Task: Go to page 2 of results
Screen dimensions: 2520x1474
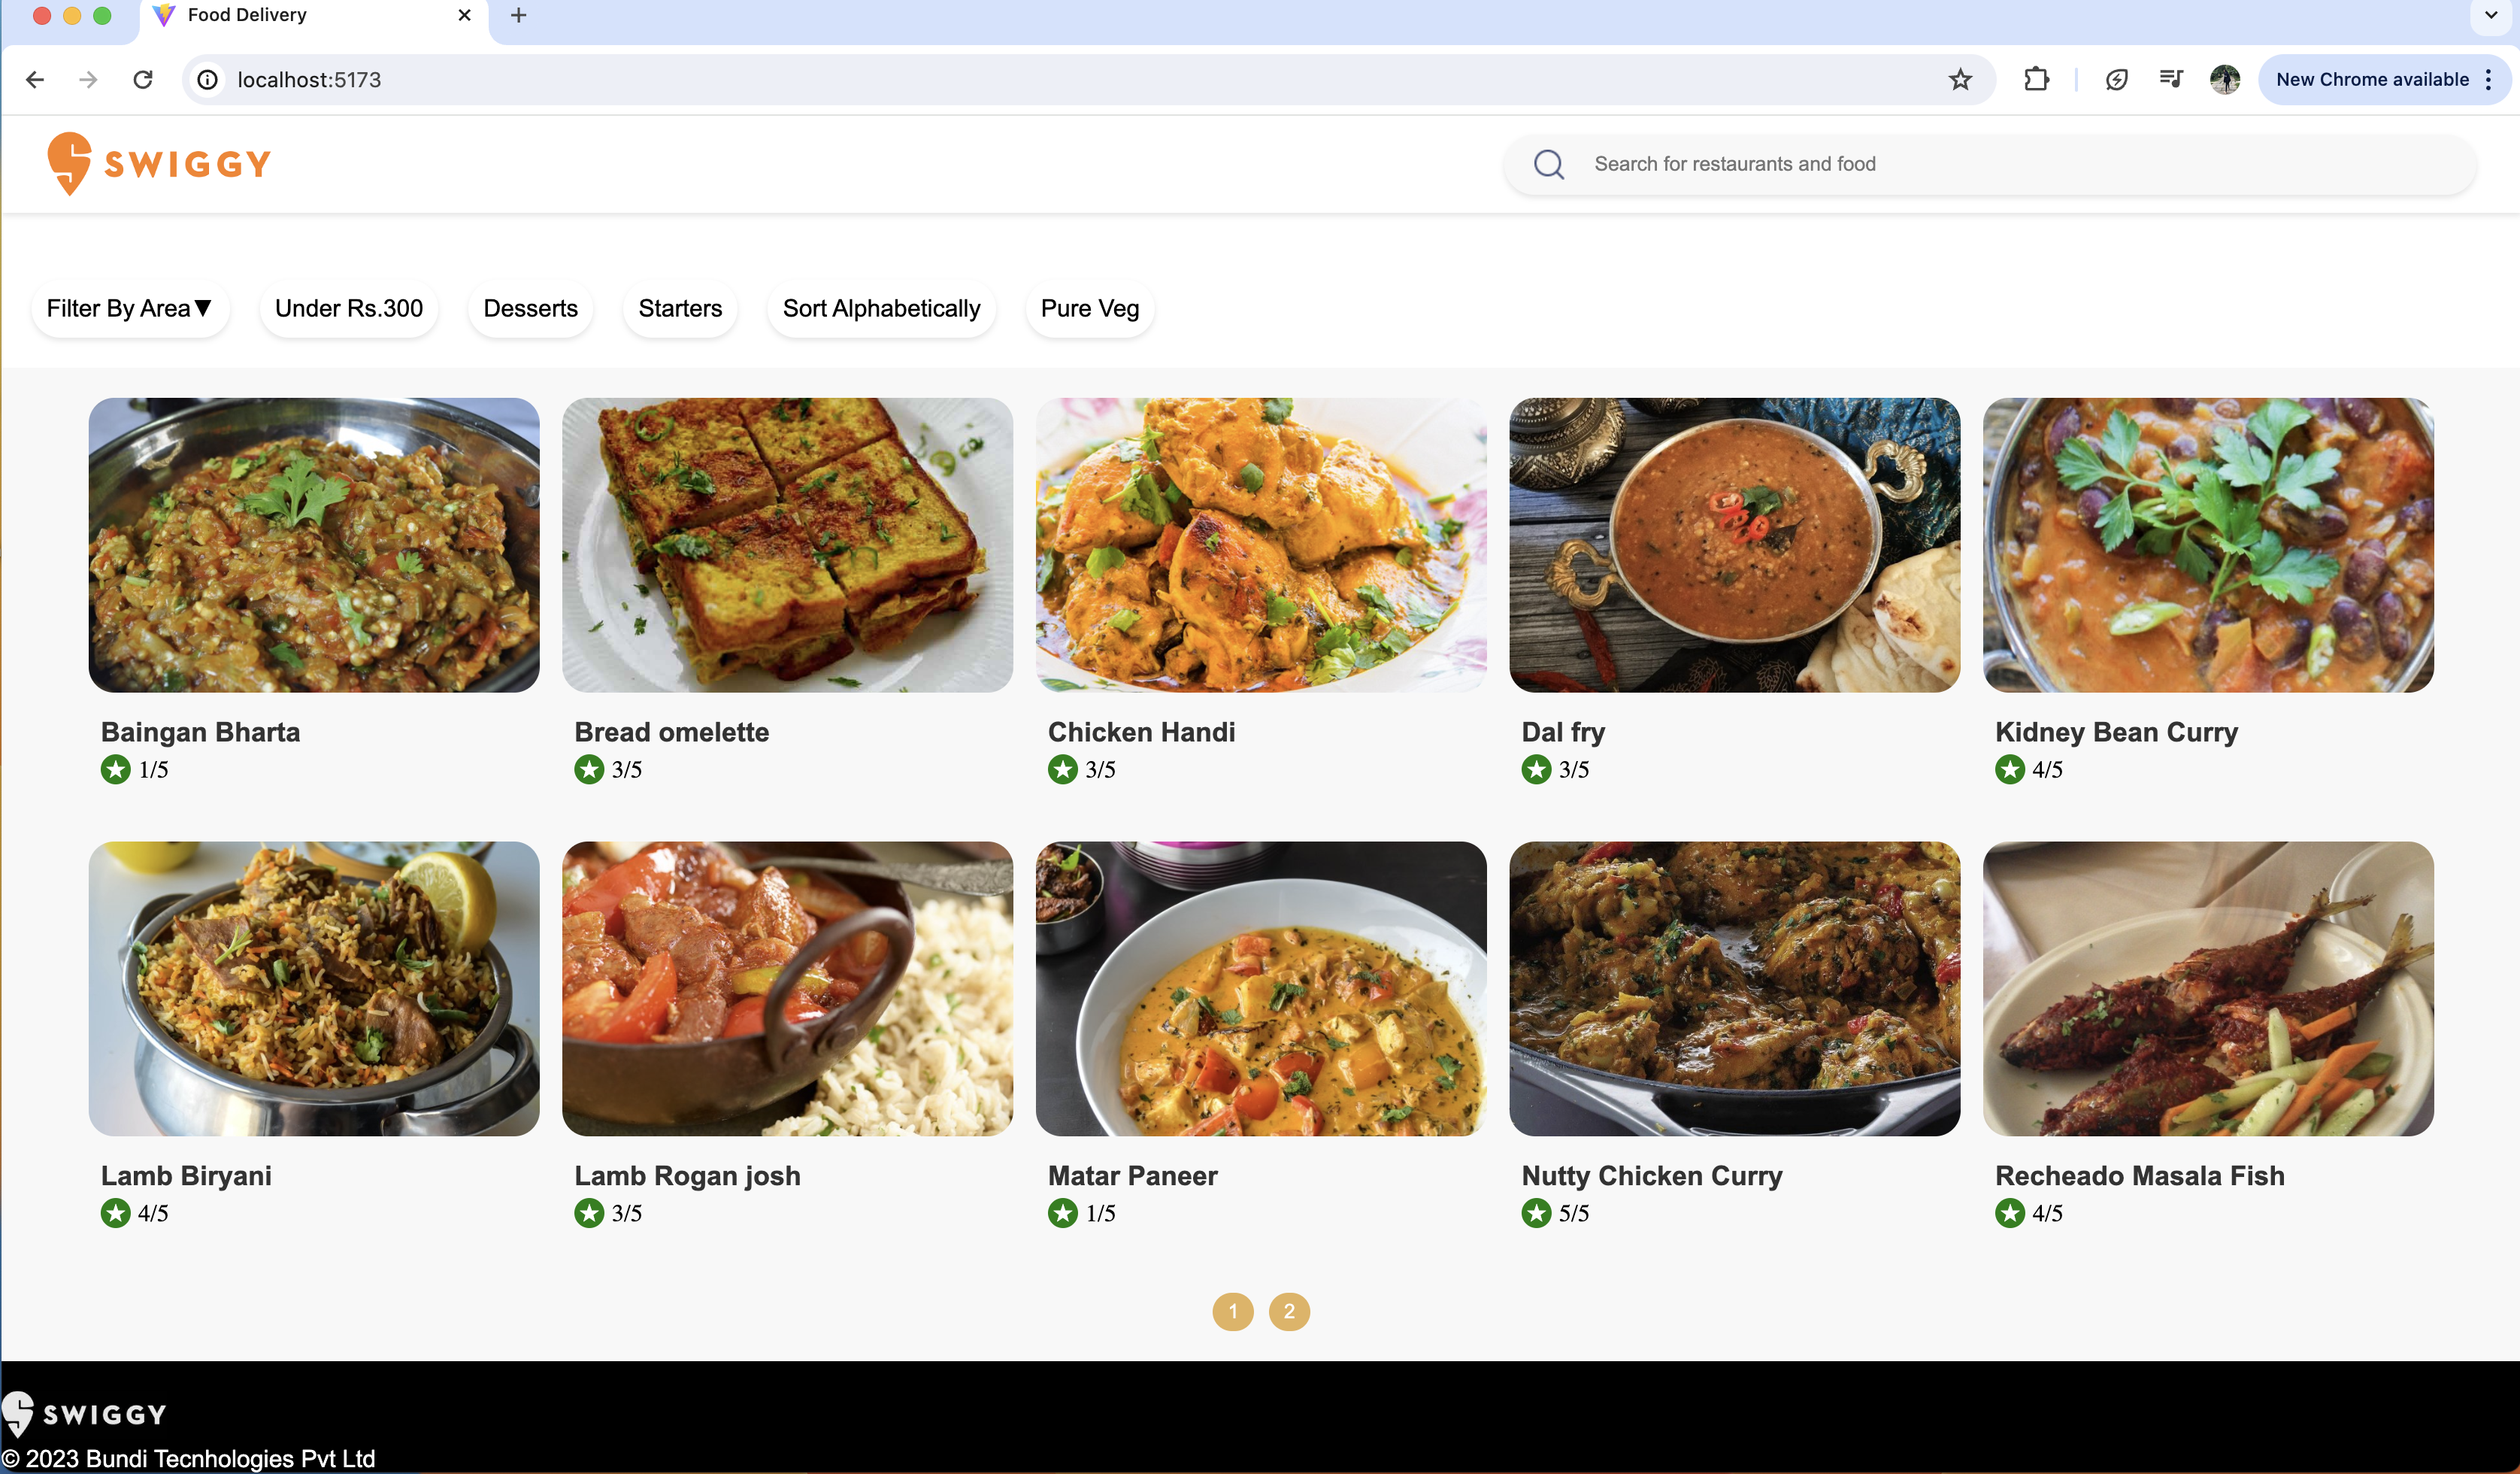Action: 1288,1311
